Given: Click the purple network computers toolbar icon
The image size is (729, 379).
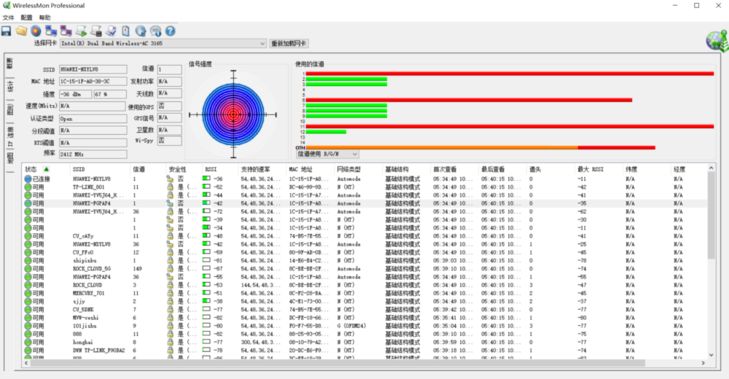Looking at the screenshot, I should click(66, 31).
